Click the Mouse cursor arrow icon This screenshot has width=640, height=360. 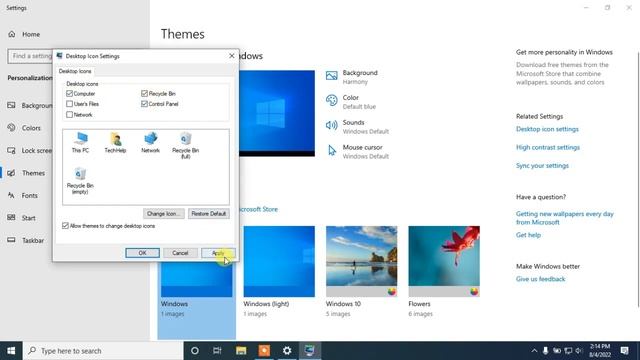332,151
